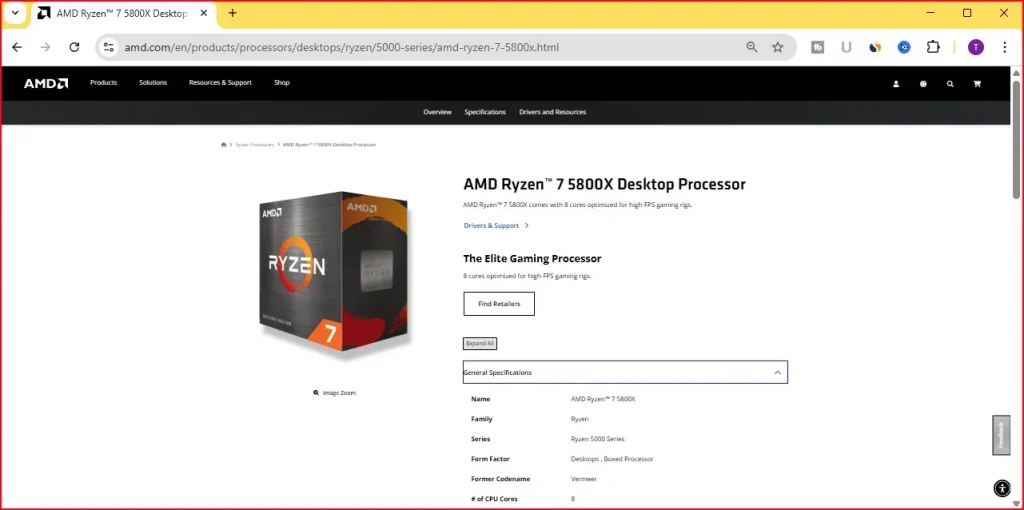Click the zoom magnifier in address bar
1024x510 pixels.
752,47
